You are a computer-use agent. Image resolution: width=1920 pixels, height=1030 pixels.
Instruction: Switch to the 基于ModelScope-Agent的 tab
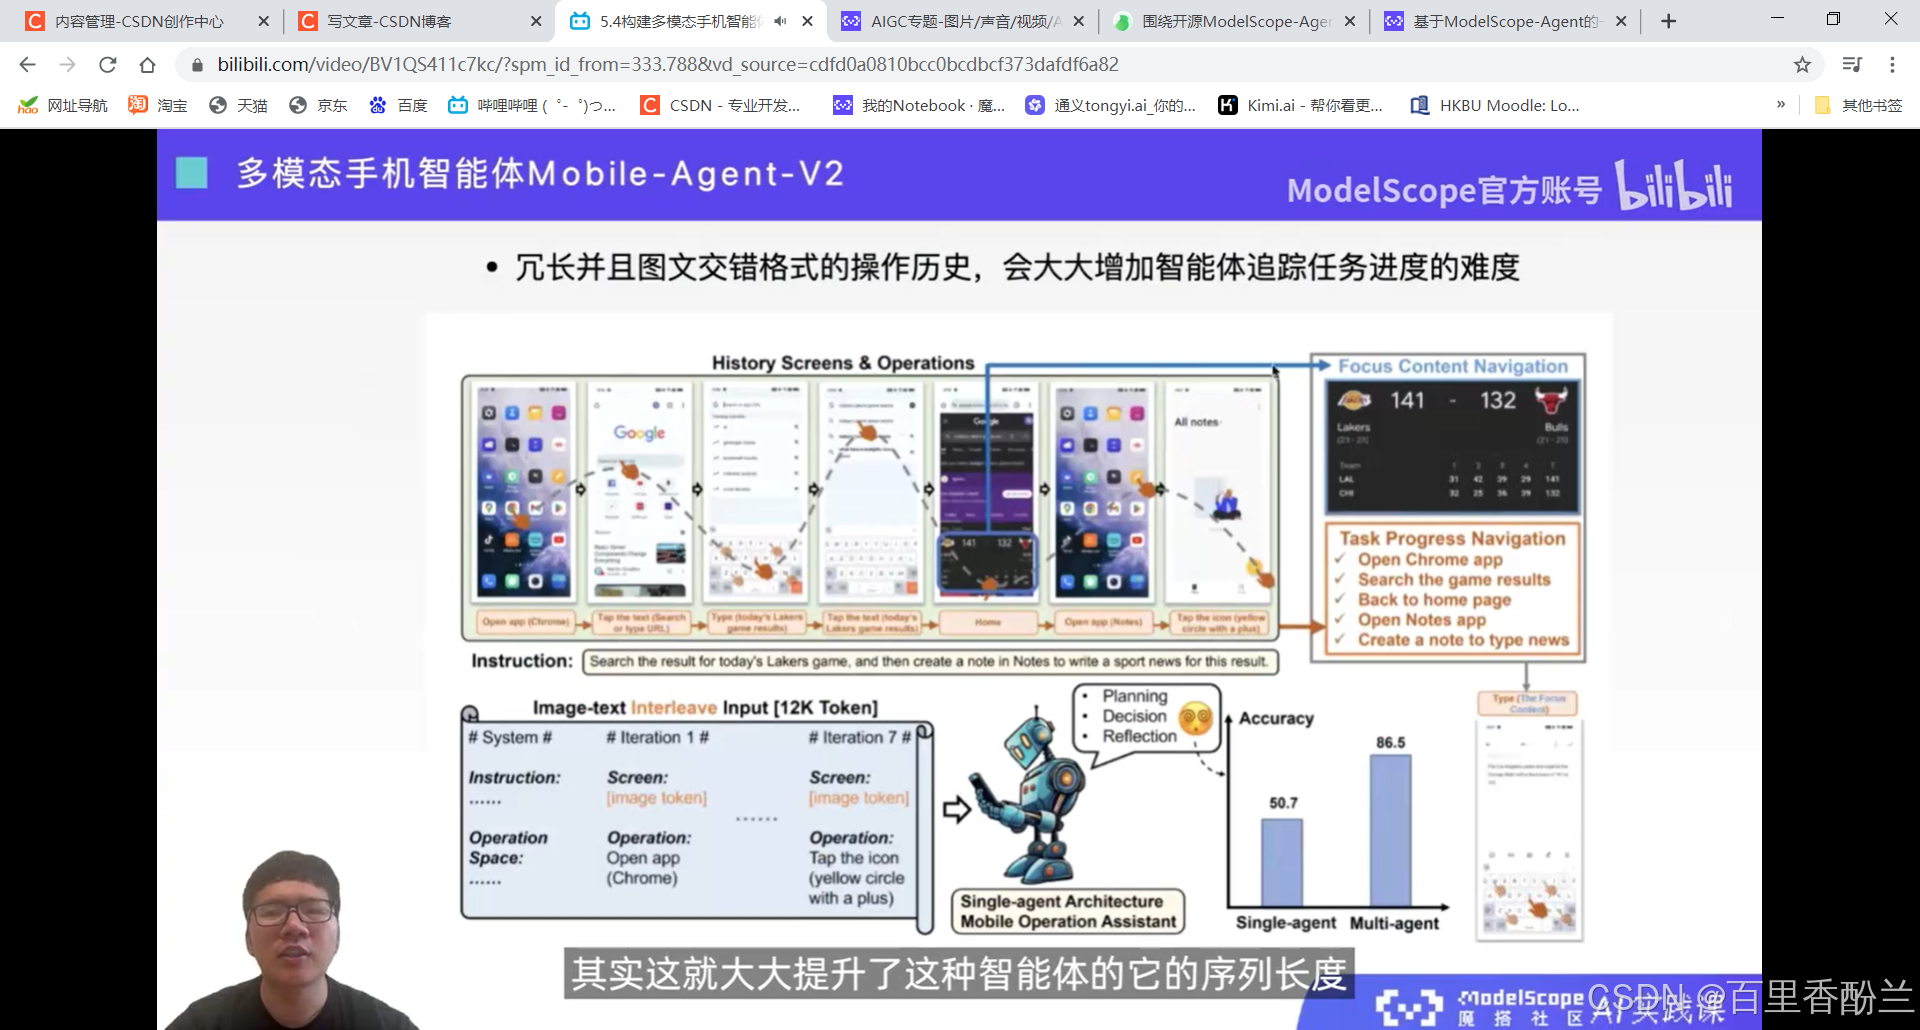[1505, 21]
